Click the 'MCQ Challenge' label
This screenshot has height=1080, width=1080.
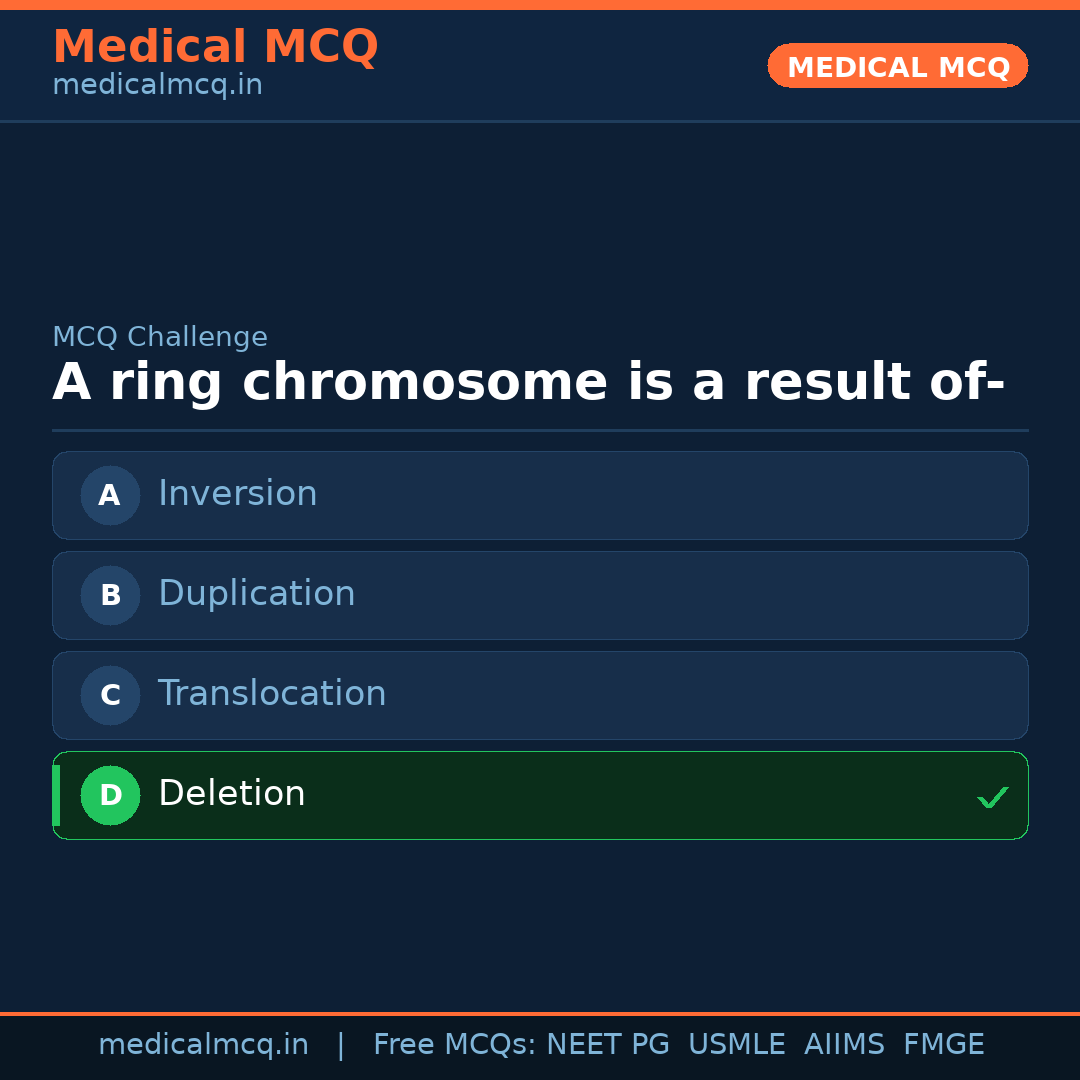pyautogui.click(x=160, y=338)
